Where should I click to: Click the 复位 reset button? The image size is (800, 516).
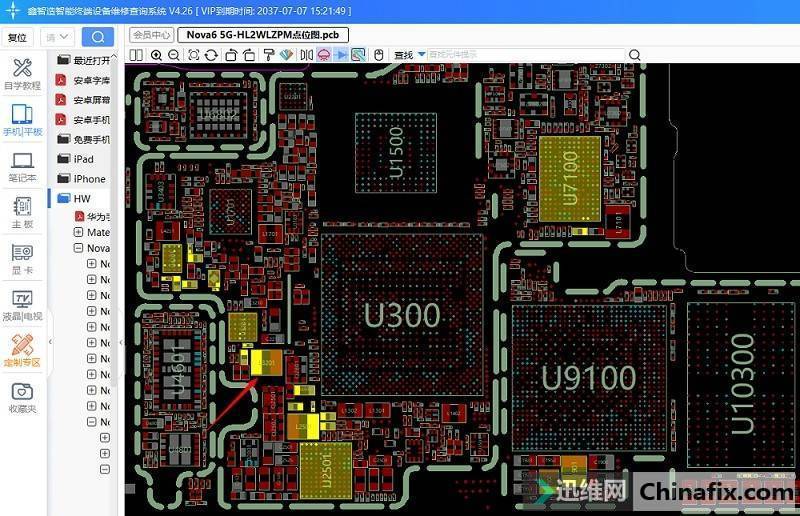pyautogui.click(x=17, y=37)
